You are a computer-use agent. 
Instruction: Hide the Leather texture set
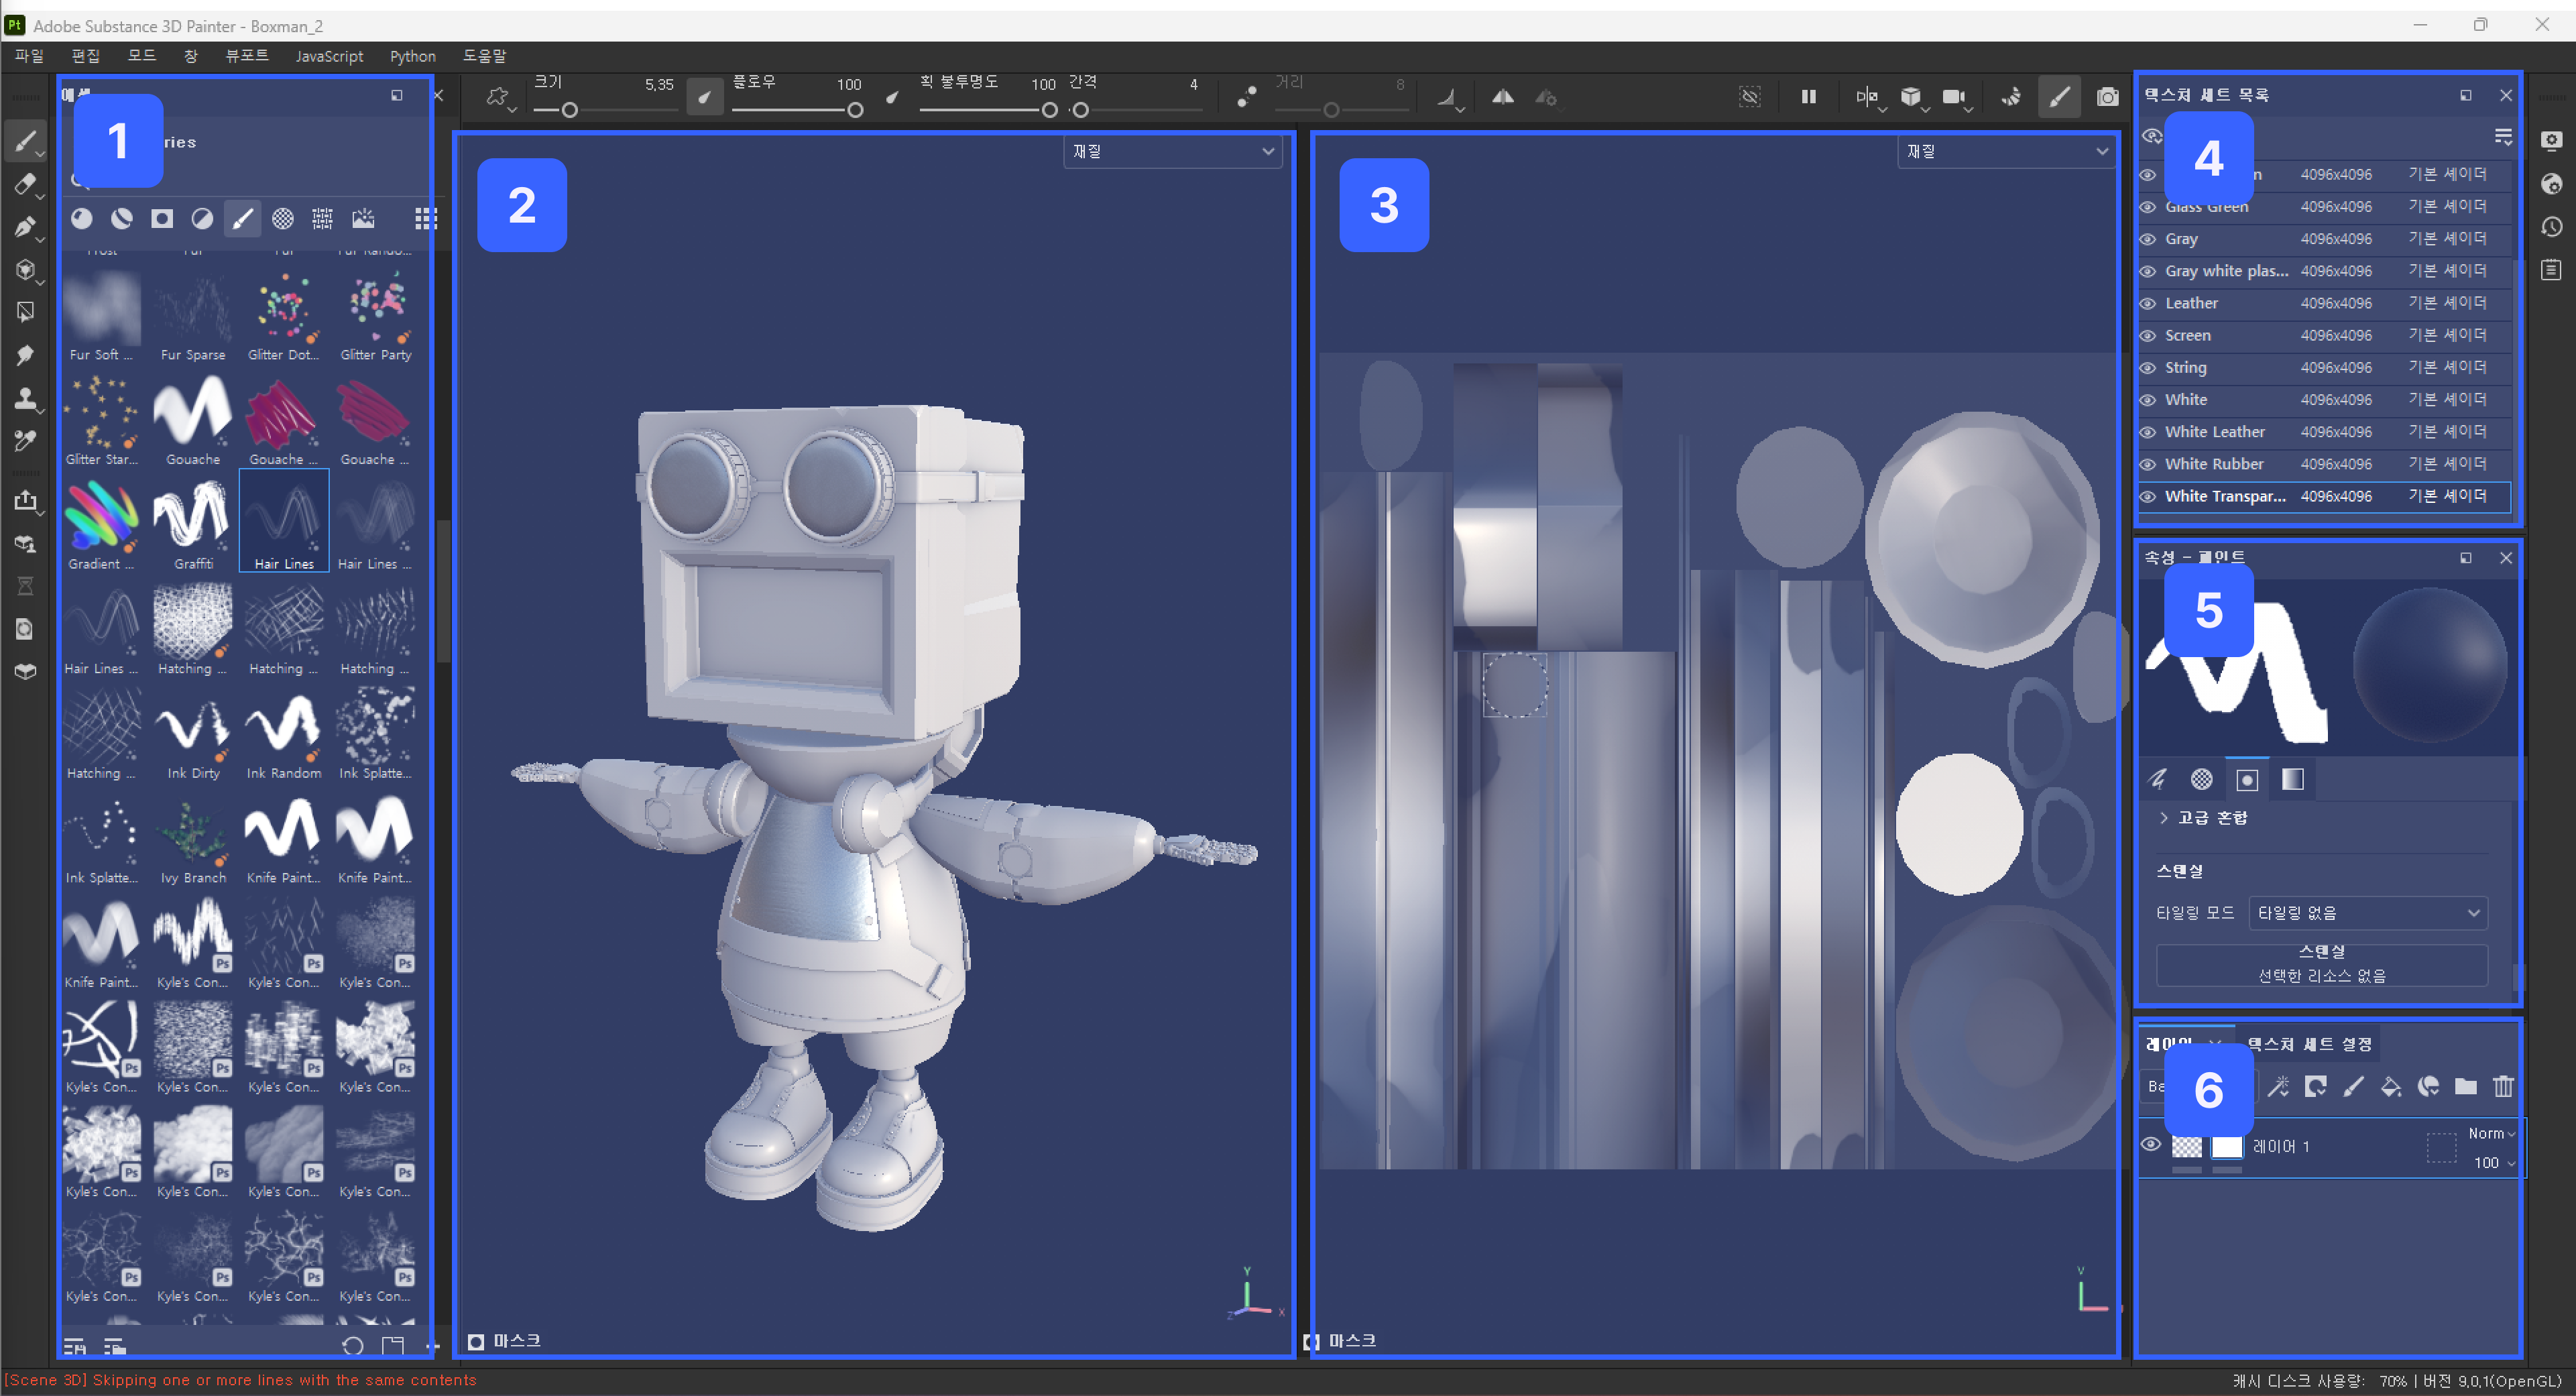pos(2147,303)
